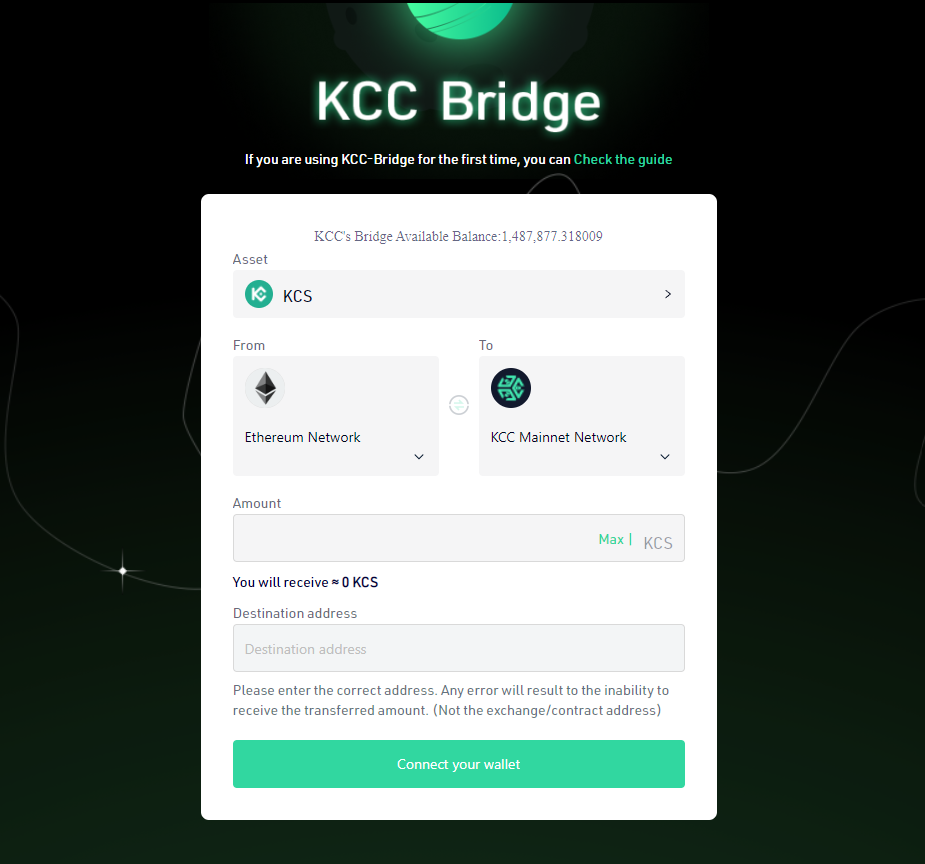This screenshot has height=864, width=925.
Task: Click the KCS token logo icon
Action: point(259,294)
